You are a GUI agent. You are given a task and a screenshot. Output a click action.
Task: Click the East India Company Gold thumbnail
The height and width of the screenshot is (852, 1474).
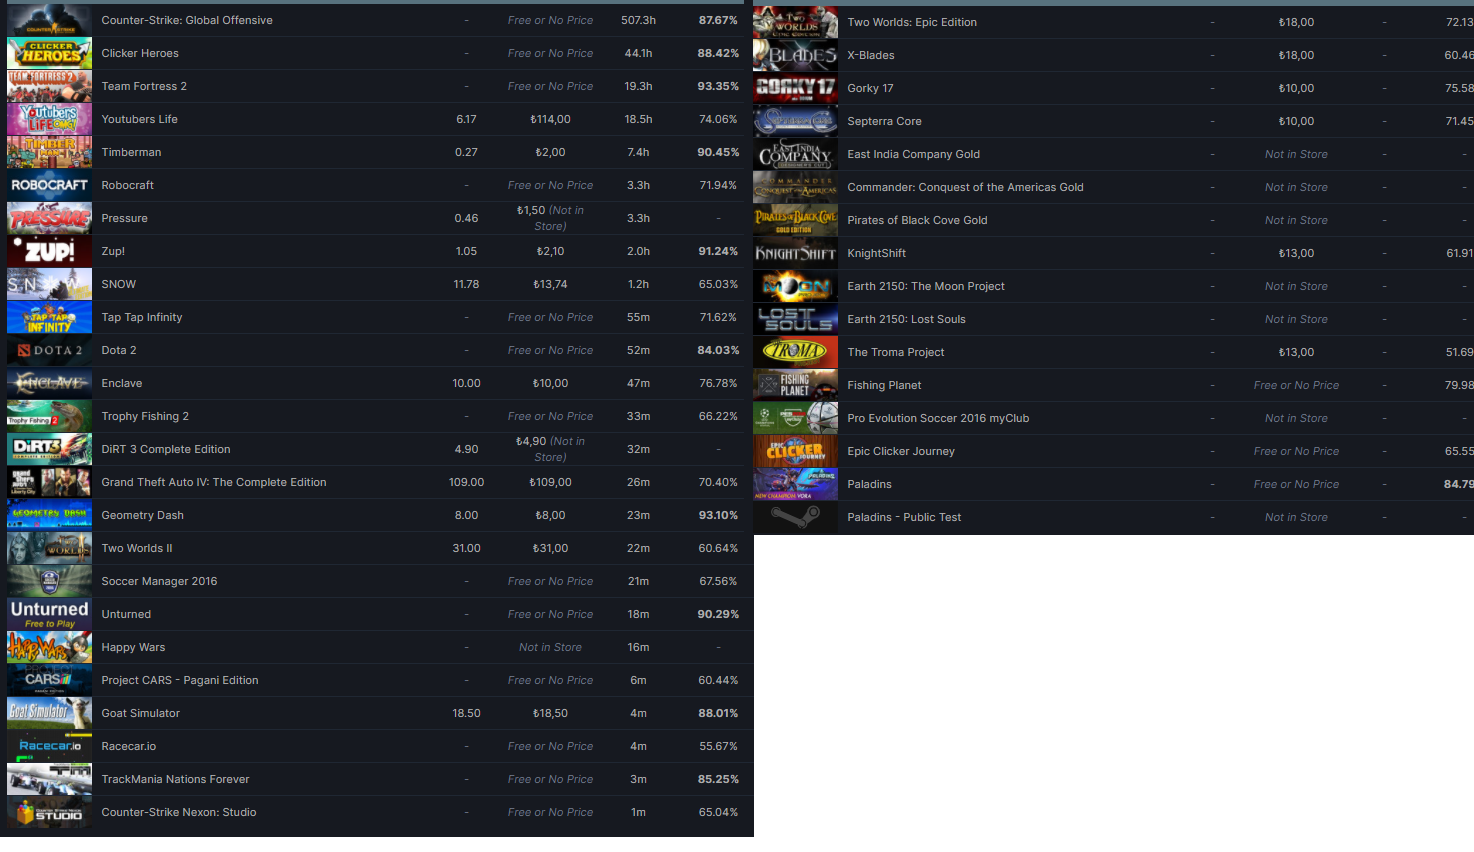pos(795,154)
